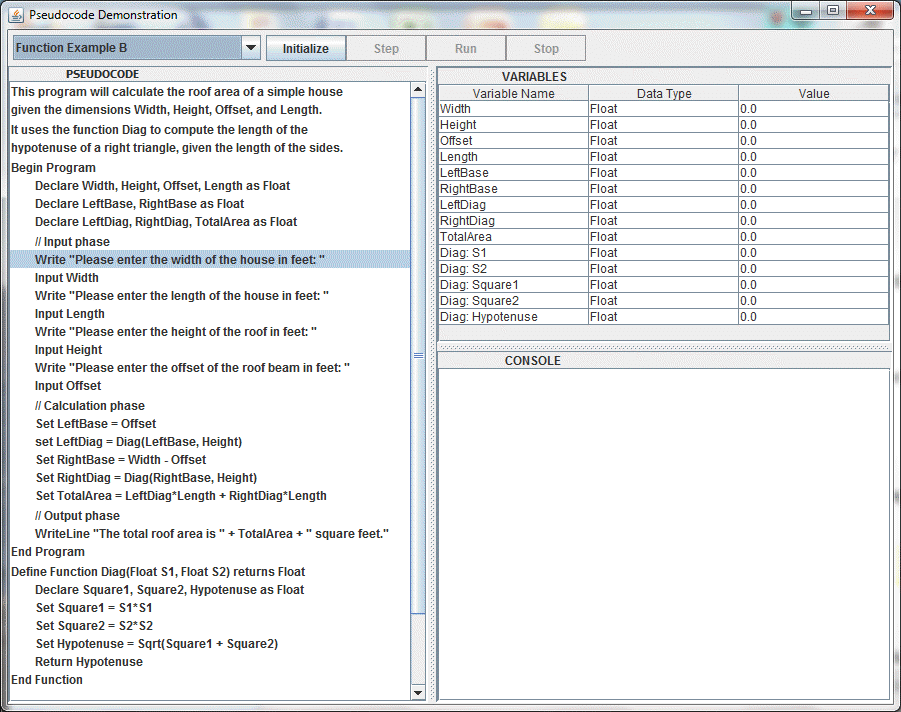Click the highlighted Write width prompt line
The height and width of the screenshot is (712, 901).
180,260
